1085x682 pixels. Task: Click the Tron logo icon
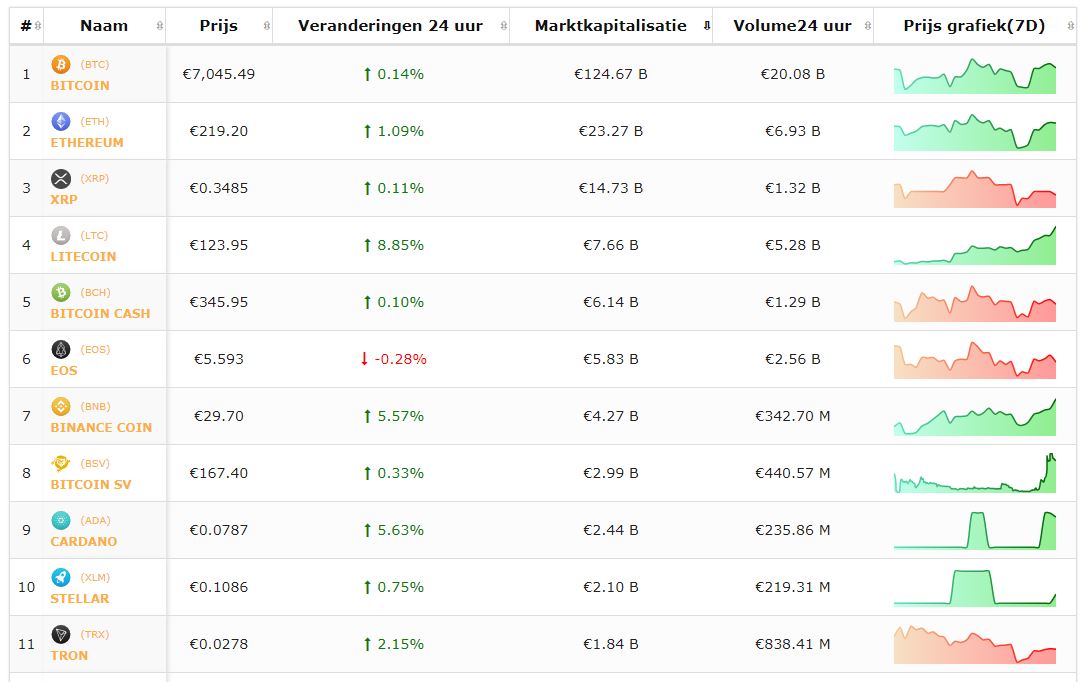61,635
